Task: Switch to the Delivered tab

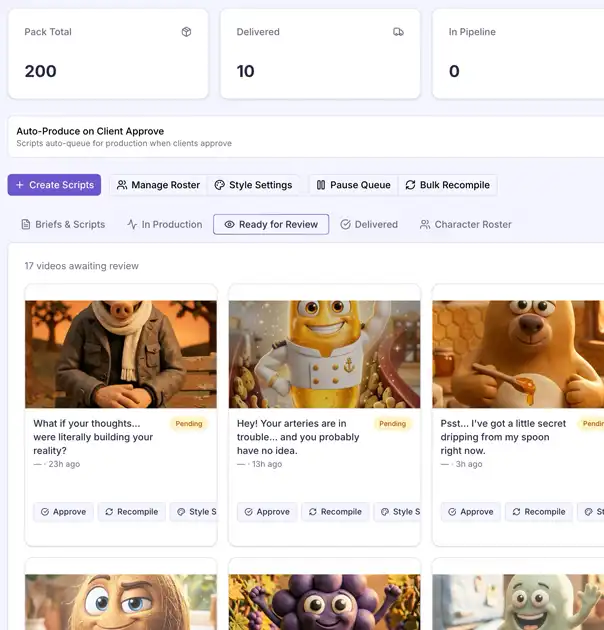Action: coord(369,224)
